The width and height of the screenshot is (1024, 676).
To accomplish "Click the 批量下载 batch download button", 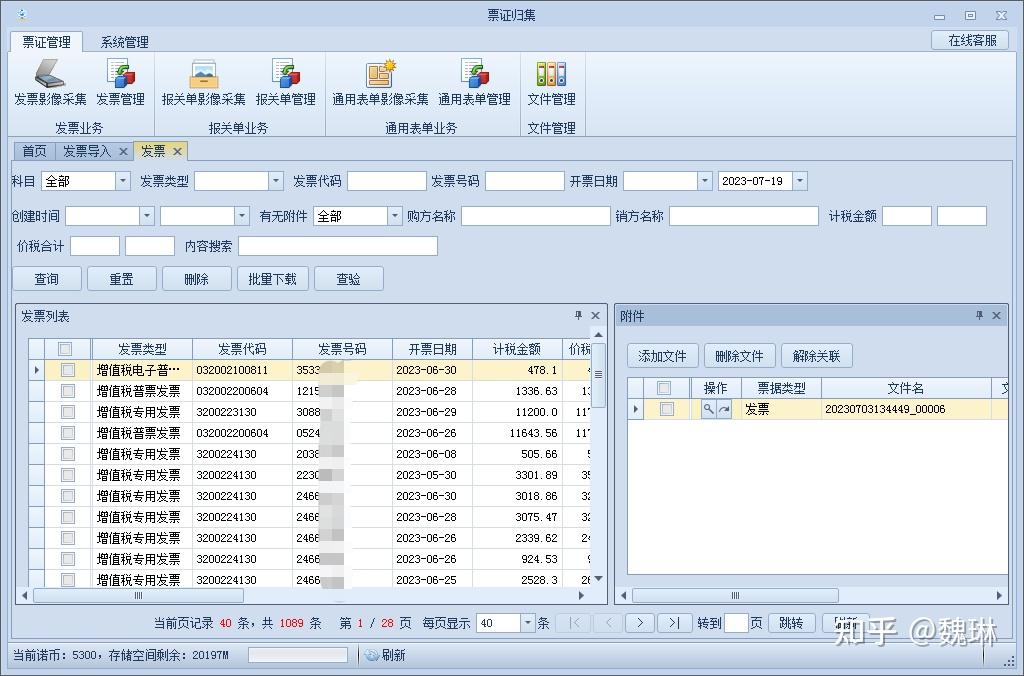I will (x=272, y=278).
